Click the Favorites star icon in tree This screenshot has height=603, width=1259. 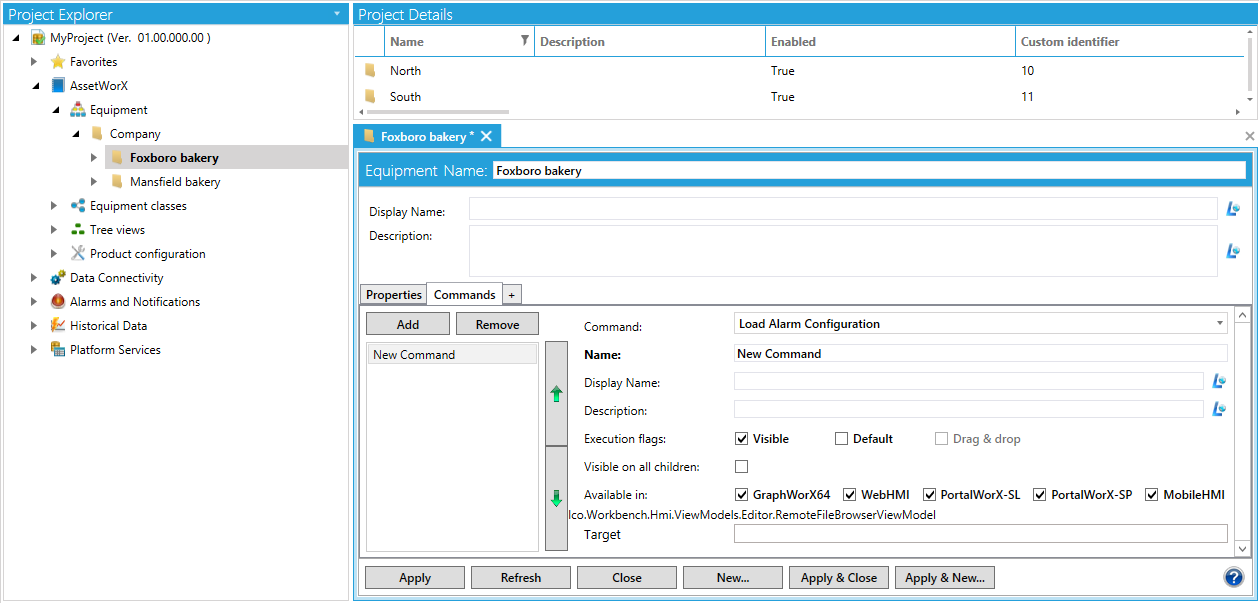pos(58,62)
